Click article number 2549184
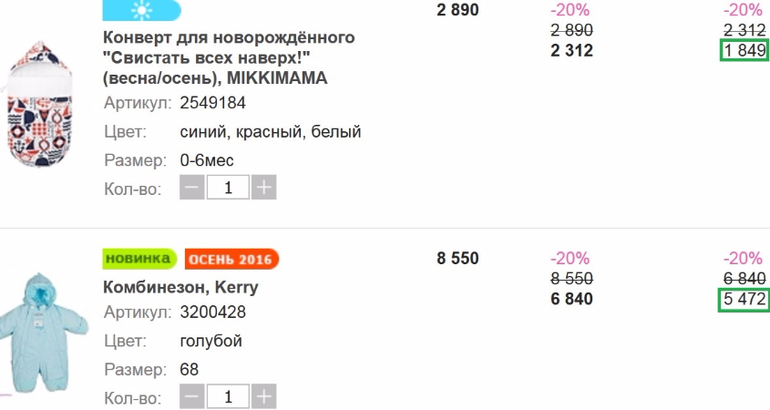 [213, 103]
